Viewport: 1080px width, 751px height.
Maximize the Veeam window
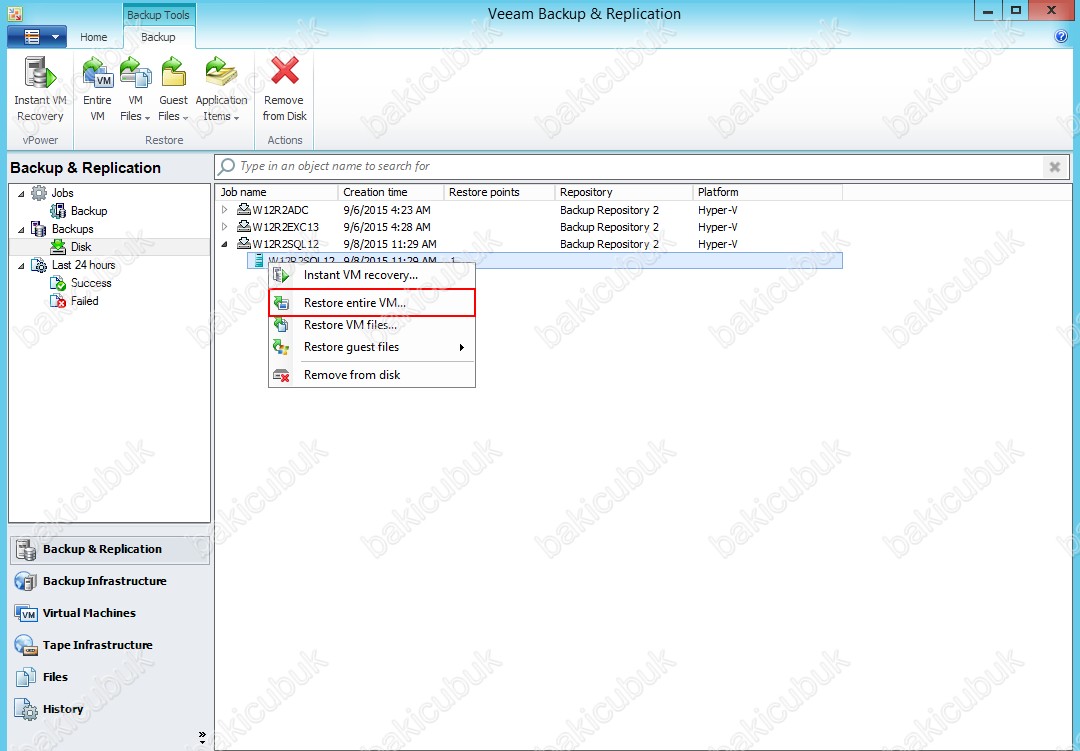(1015, 11)
